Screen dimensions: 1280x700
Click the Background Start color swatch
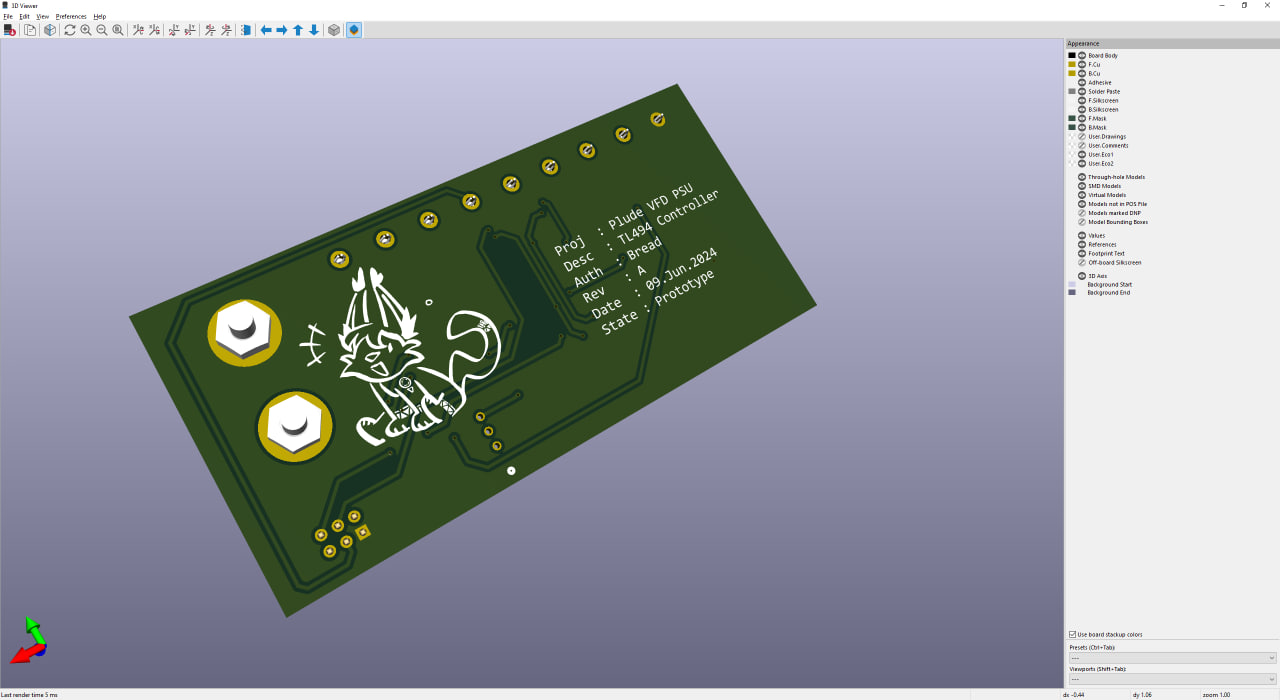tap(1071, 285)
